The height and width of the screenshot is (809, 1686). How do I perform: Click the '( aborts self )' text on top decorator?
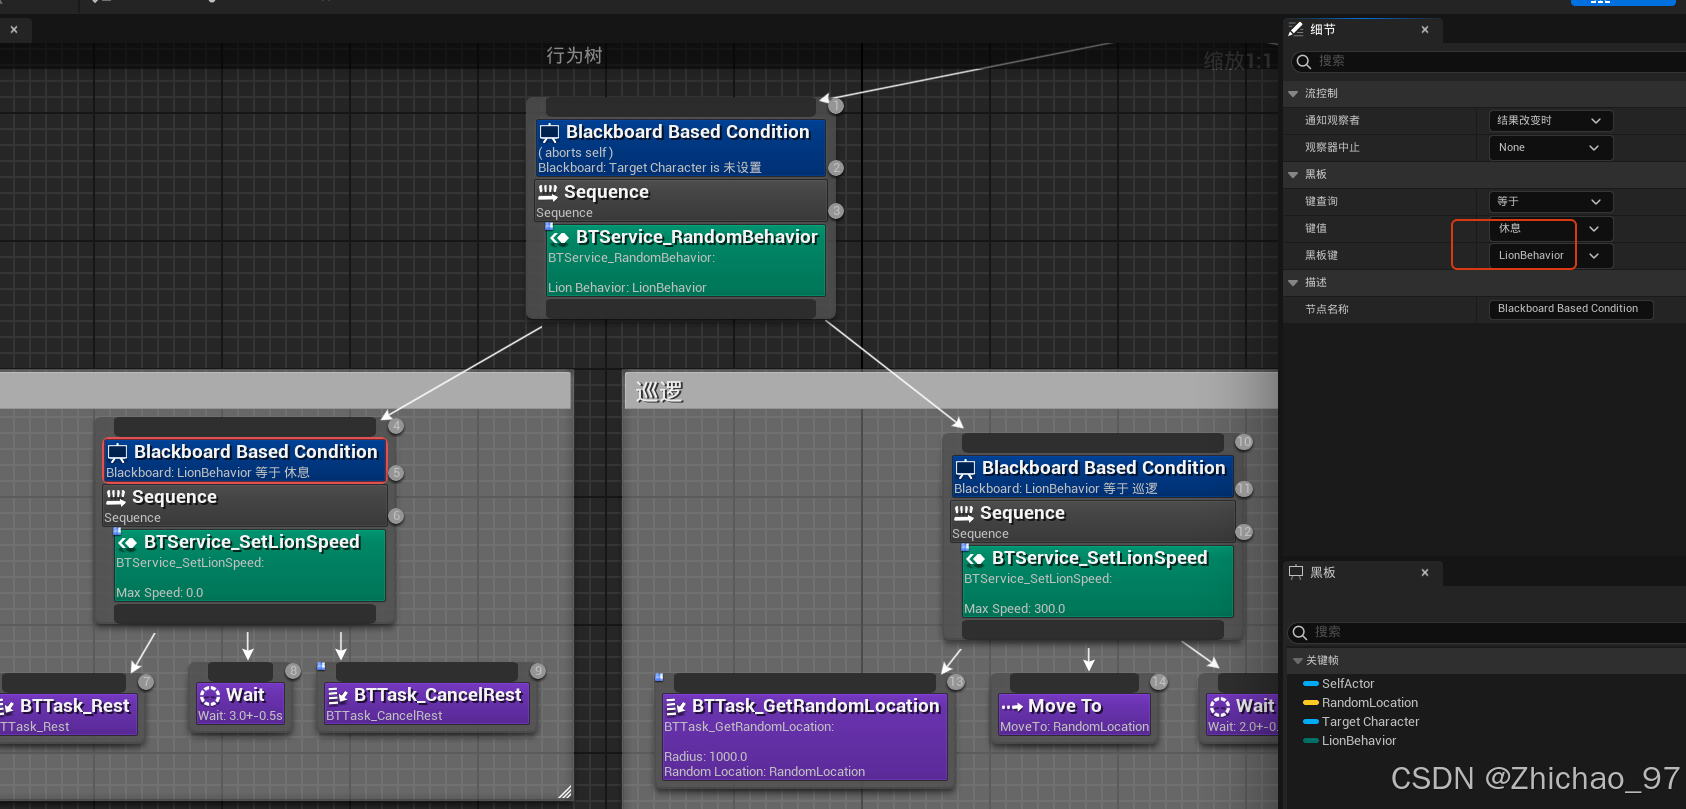pos(576,153)
